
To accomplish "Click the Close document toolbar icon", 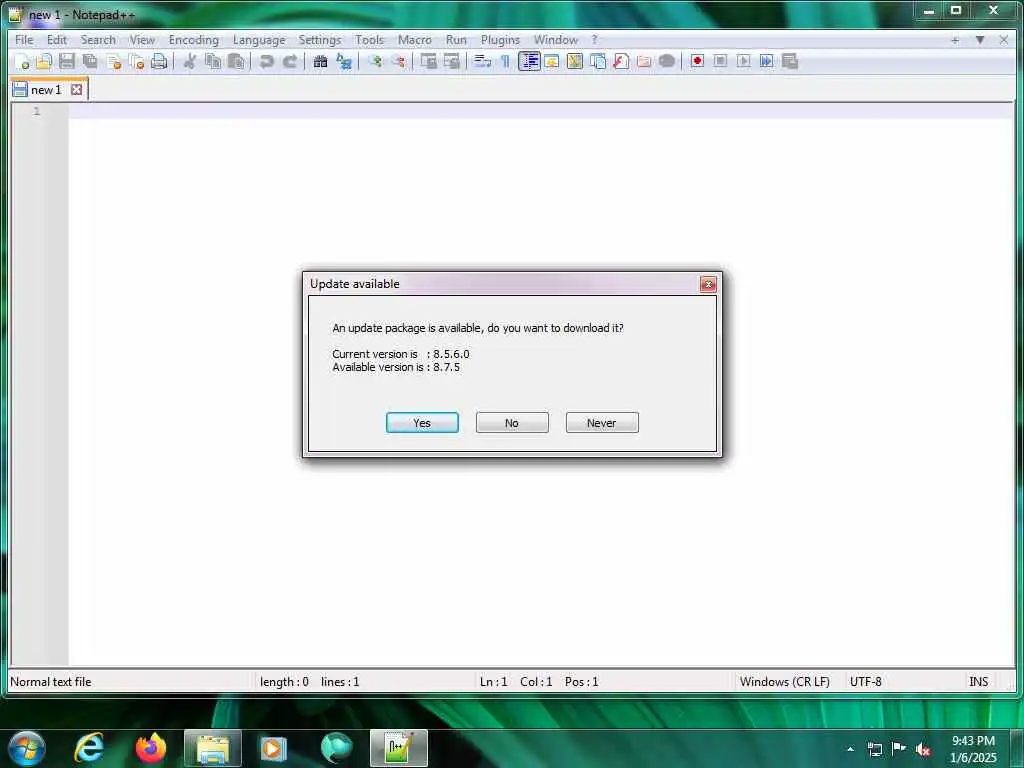I will click(114, 61).
